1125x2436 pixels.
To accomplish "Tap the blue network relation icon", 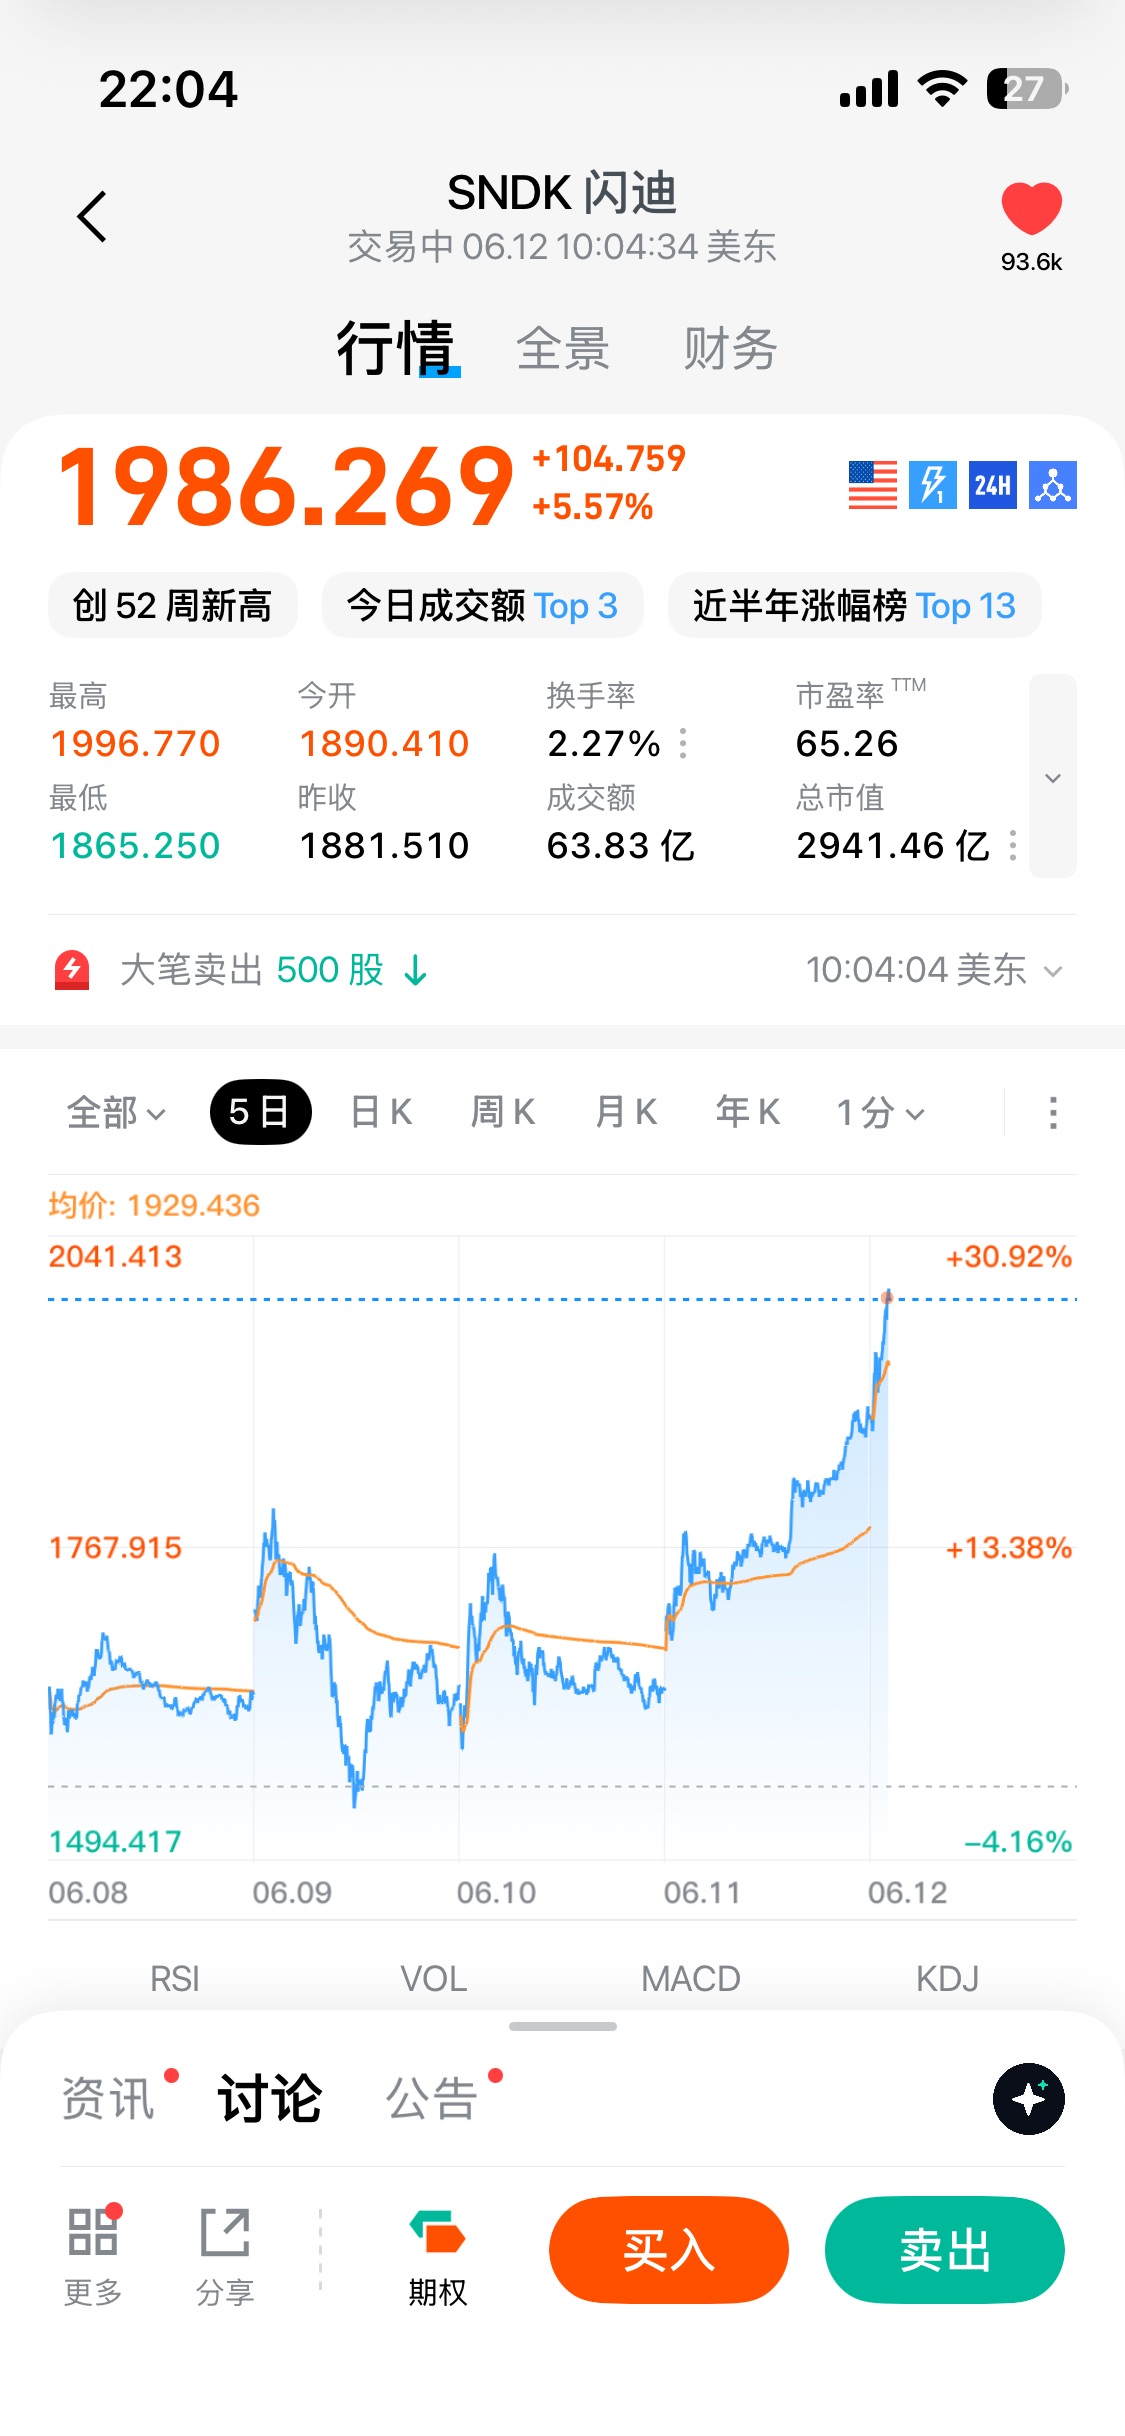I will point(1053,485).
